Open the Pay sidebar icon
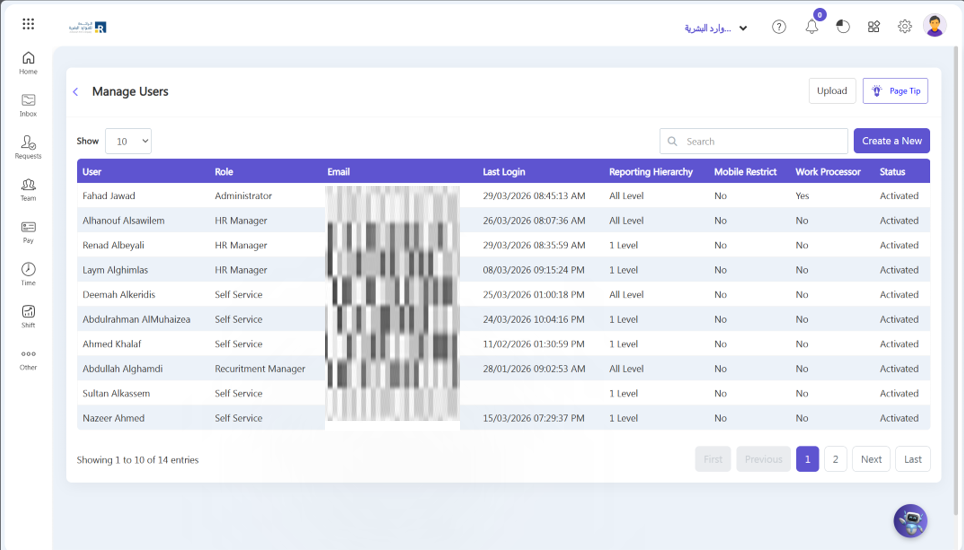 (x=28, y=232)
